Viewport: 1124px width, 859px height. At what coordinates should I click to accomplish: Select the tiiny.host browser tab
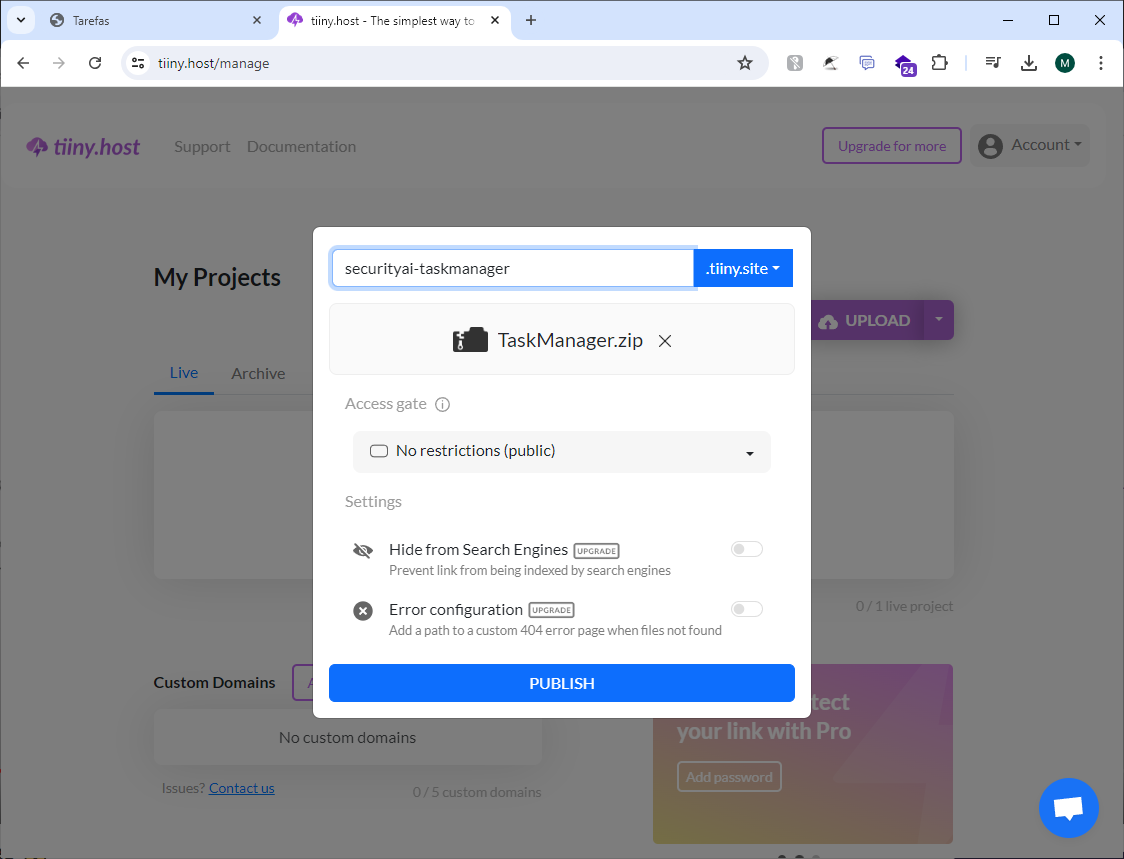tap(394, 20)
